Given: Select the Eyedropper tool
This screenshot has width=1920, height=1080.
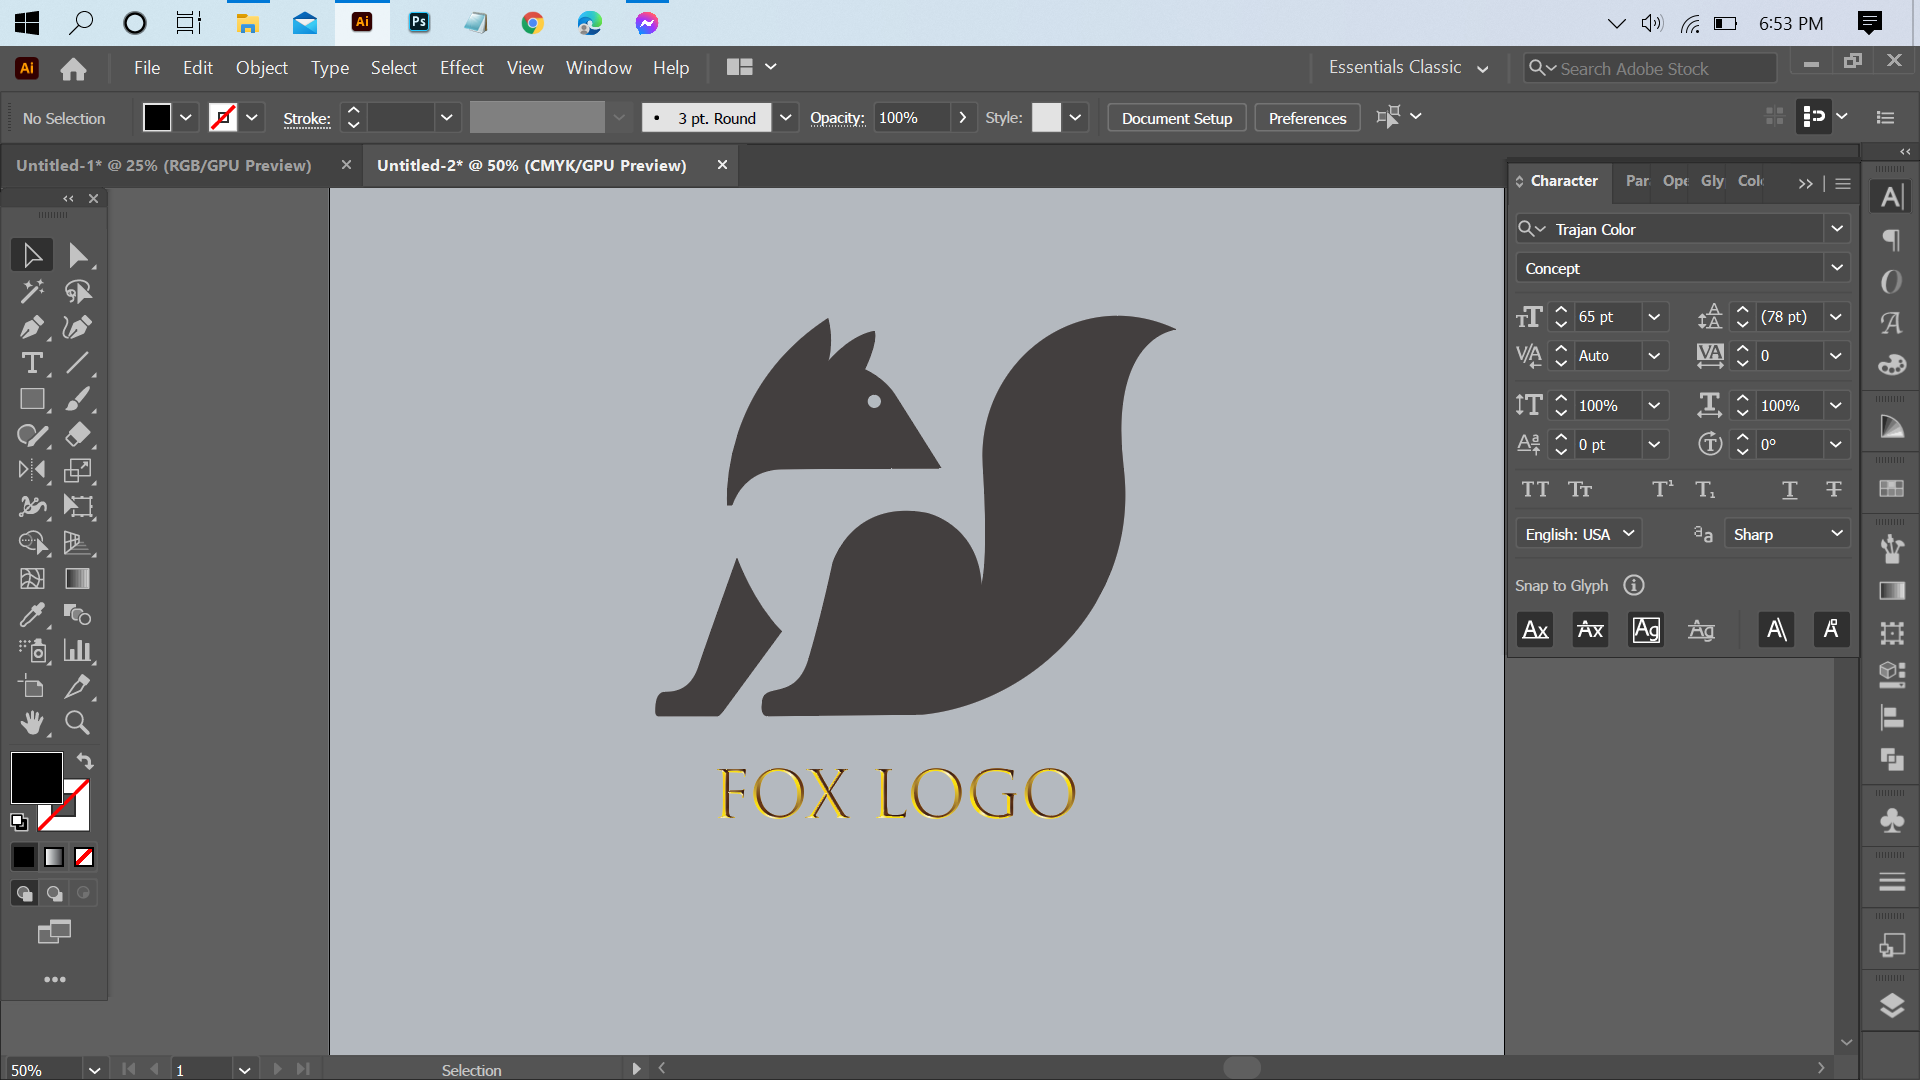Looking at the screenshot, I should pyautogui.click(x=31, y=615).
